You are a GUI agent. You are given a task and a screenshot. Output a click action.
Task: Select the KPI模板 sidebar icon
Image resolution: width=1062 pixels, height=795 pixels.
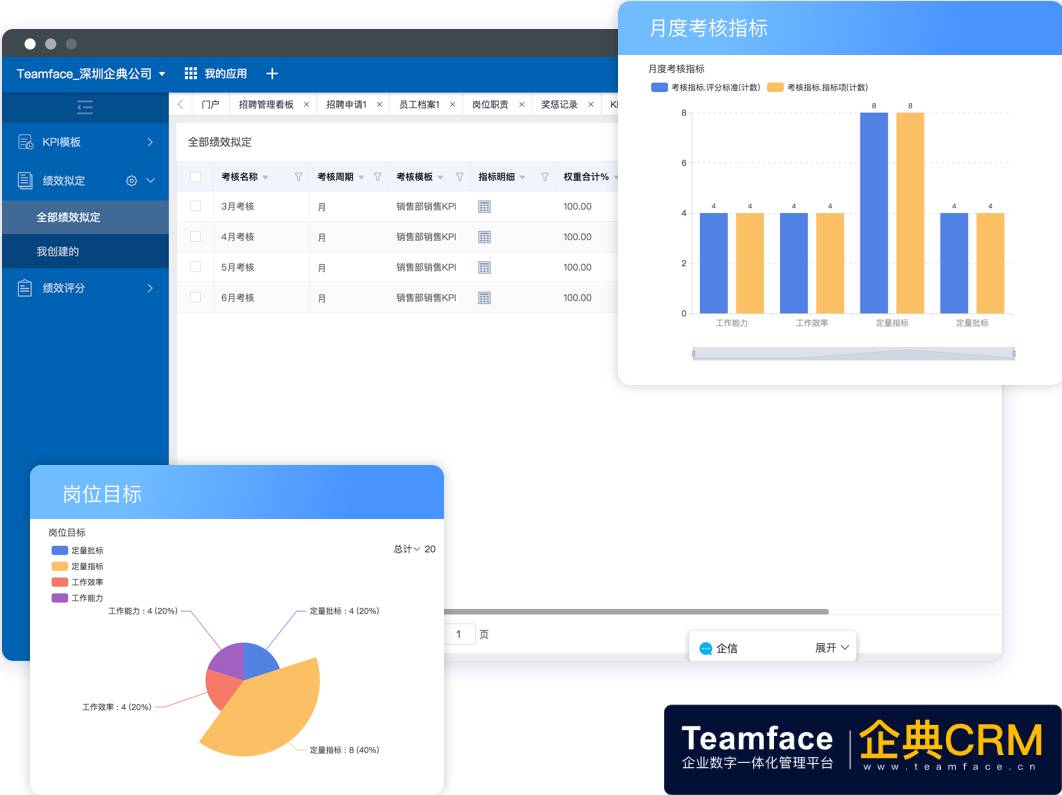click(x=27, y=141)
